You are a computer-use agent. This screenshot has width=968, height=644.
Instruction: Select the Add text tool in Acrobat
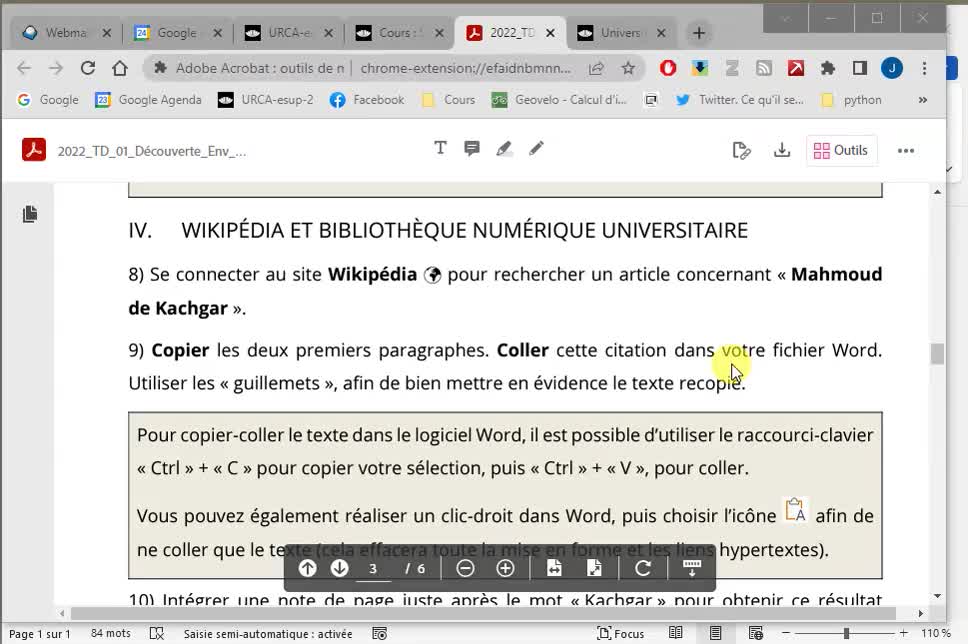440,149
